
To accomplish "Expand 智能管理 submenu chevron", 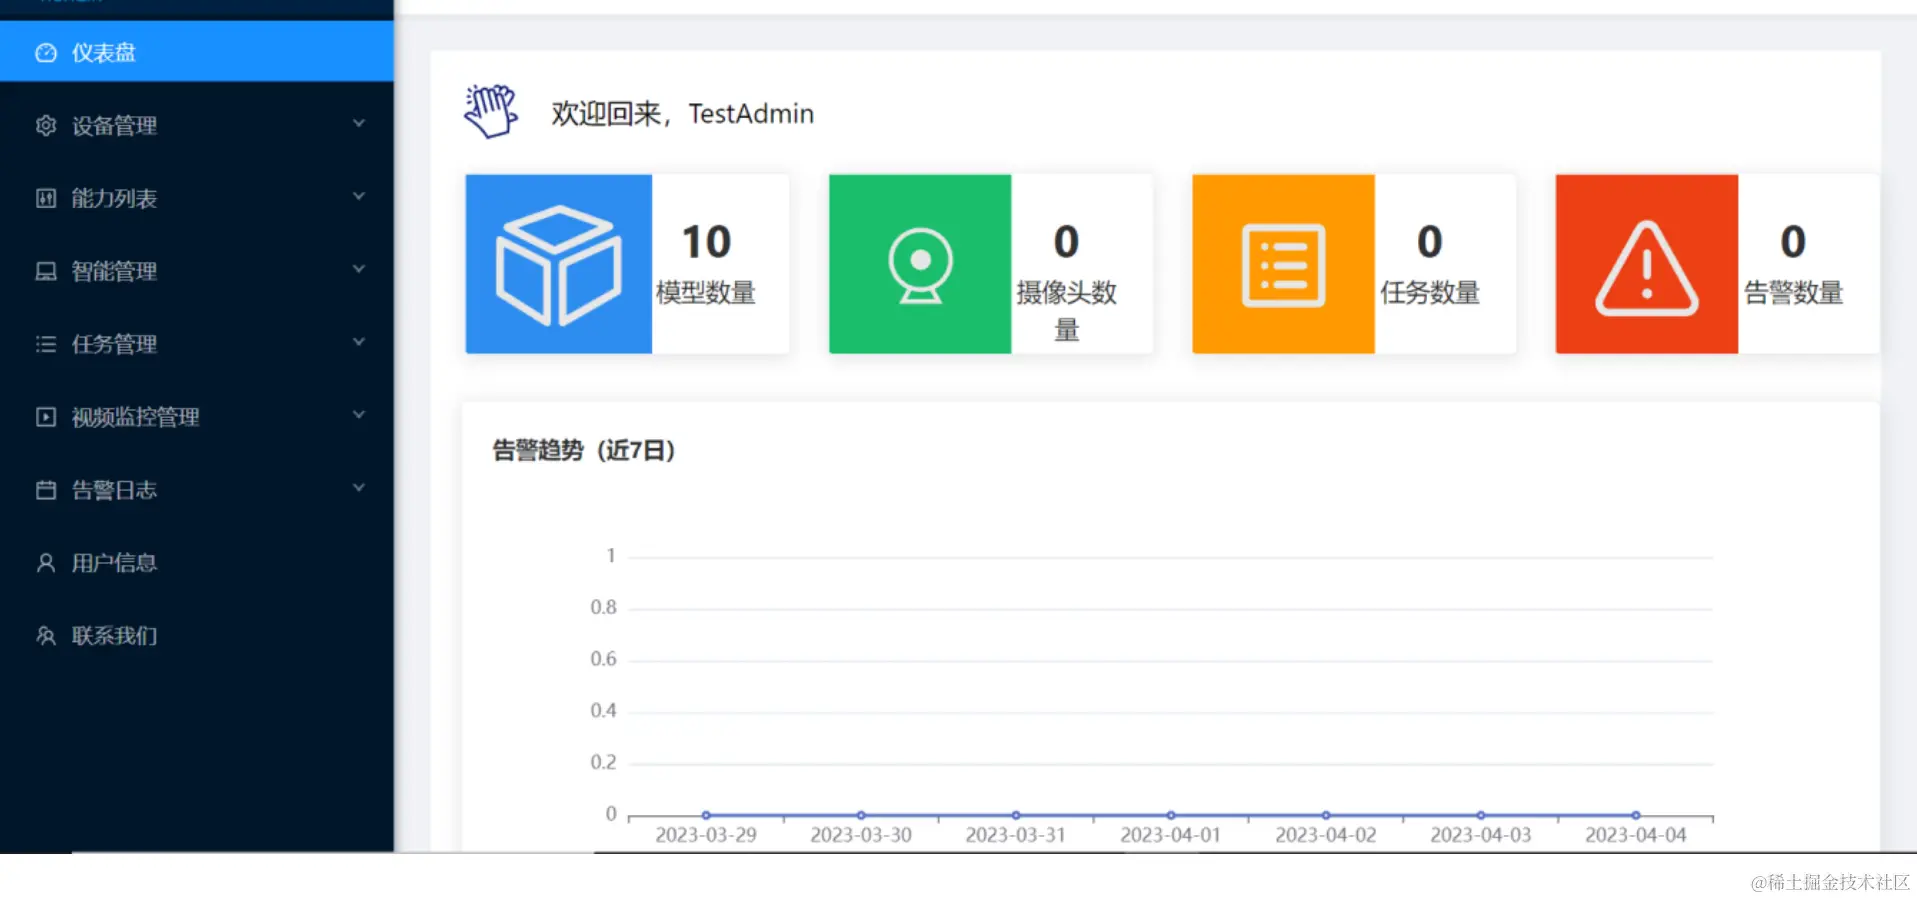I will (x=359, y=270).
